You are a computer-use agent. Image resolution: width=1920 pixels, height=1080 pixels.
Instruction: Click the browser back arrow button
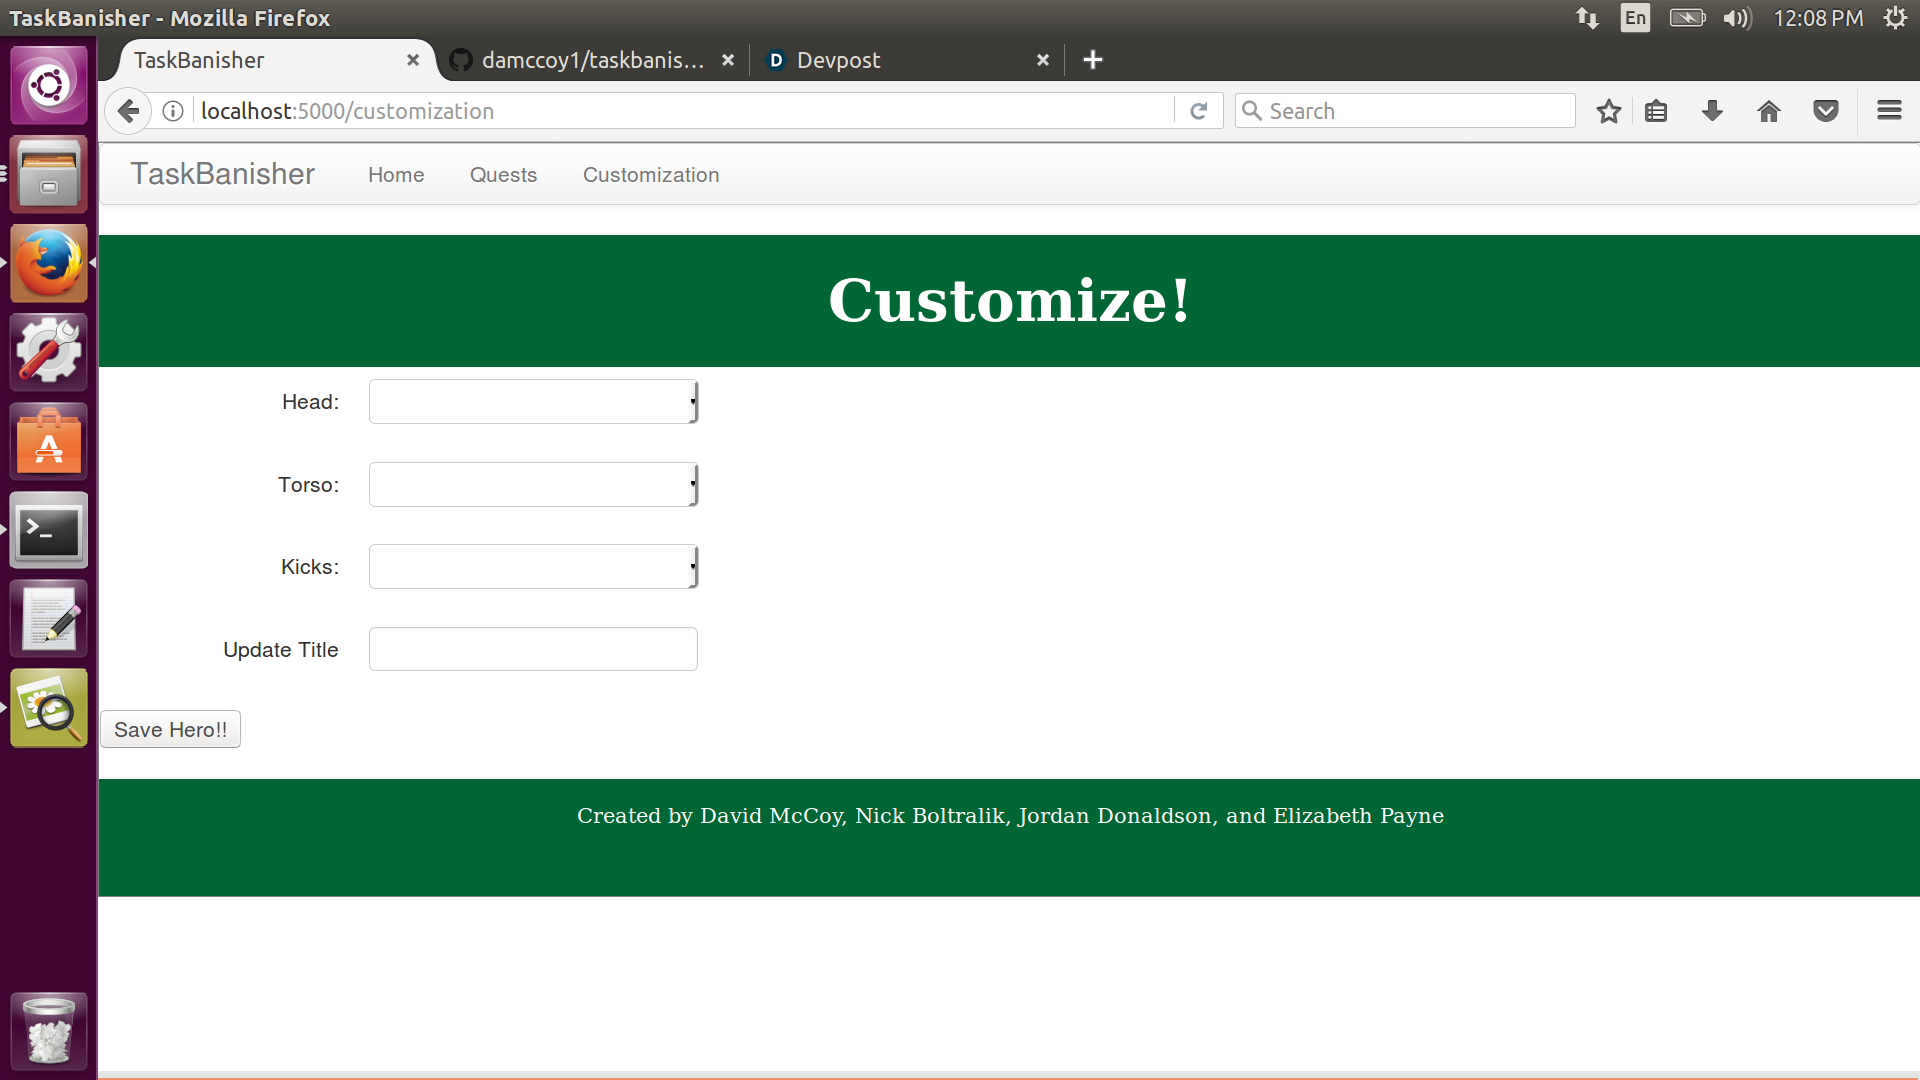pos(128,111)
